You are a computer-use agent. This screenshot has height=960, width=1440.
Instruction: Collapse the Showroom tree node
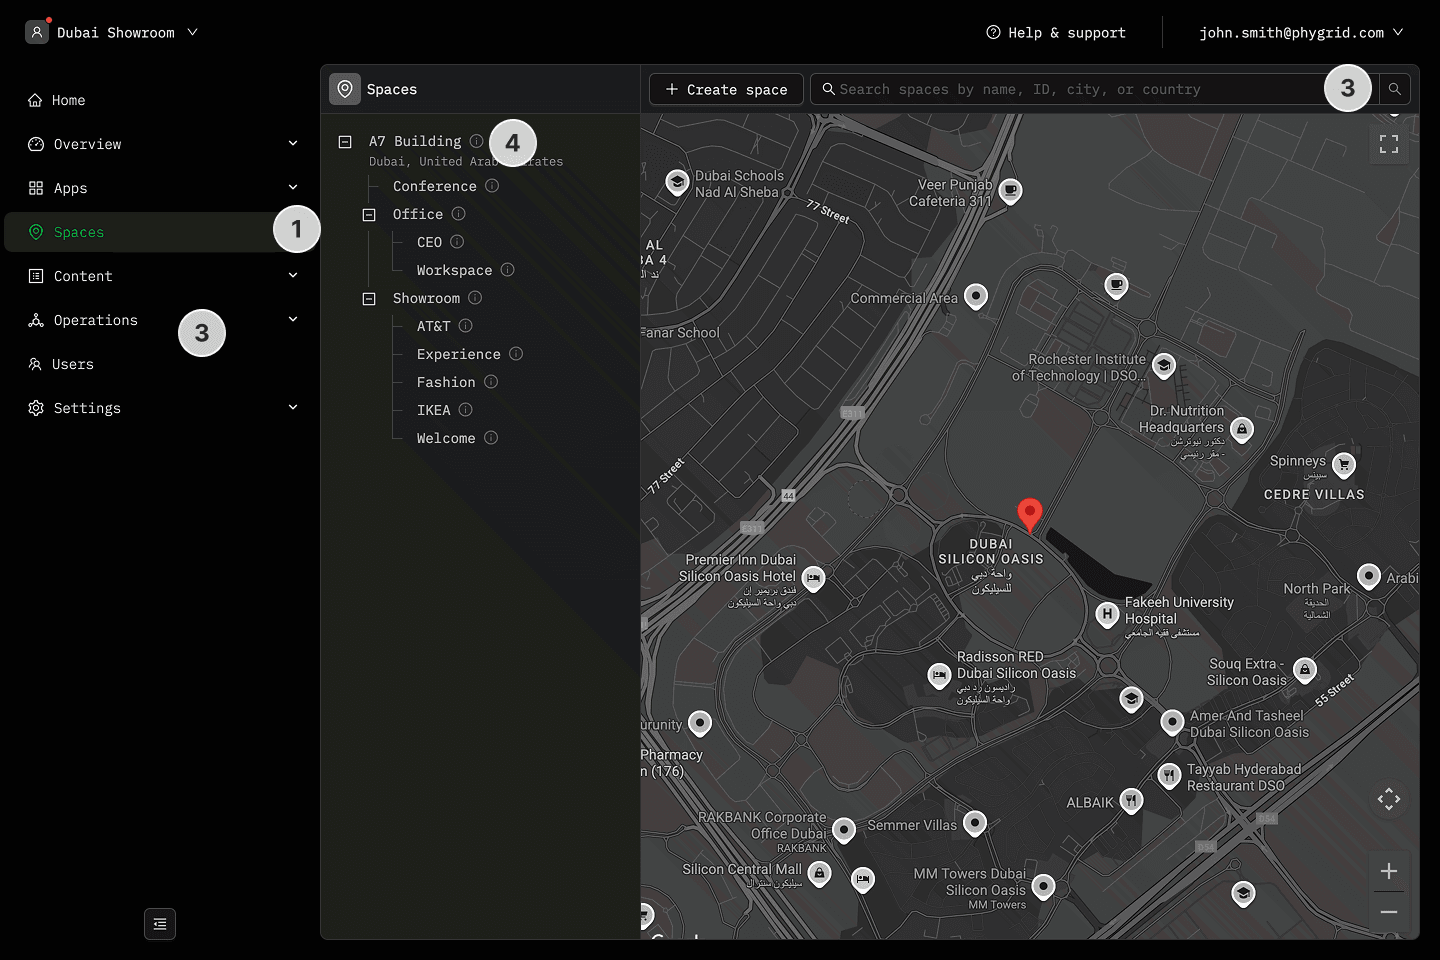pyautogui.click(x=369, y=298)
